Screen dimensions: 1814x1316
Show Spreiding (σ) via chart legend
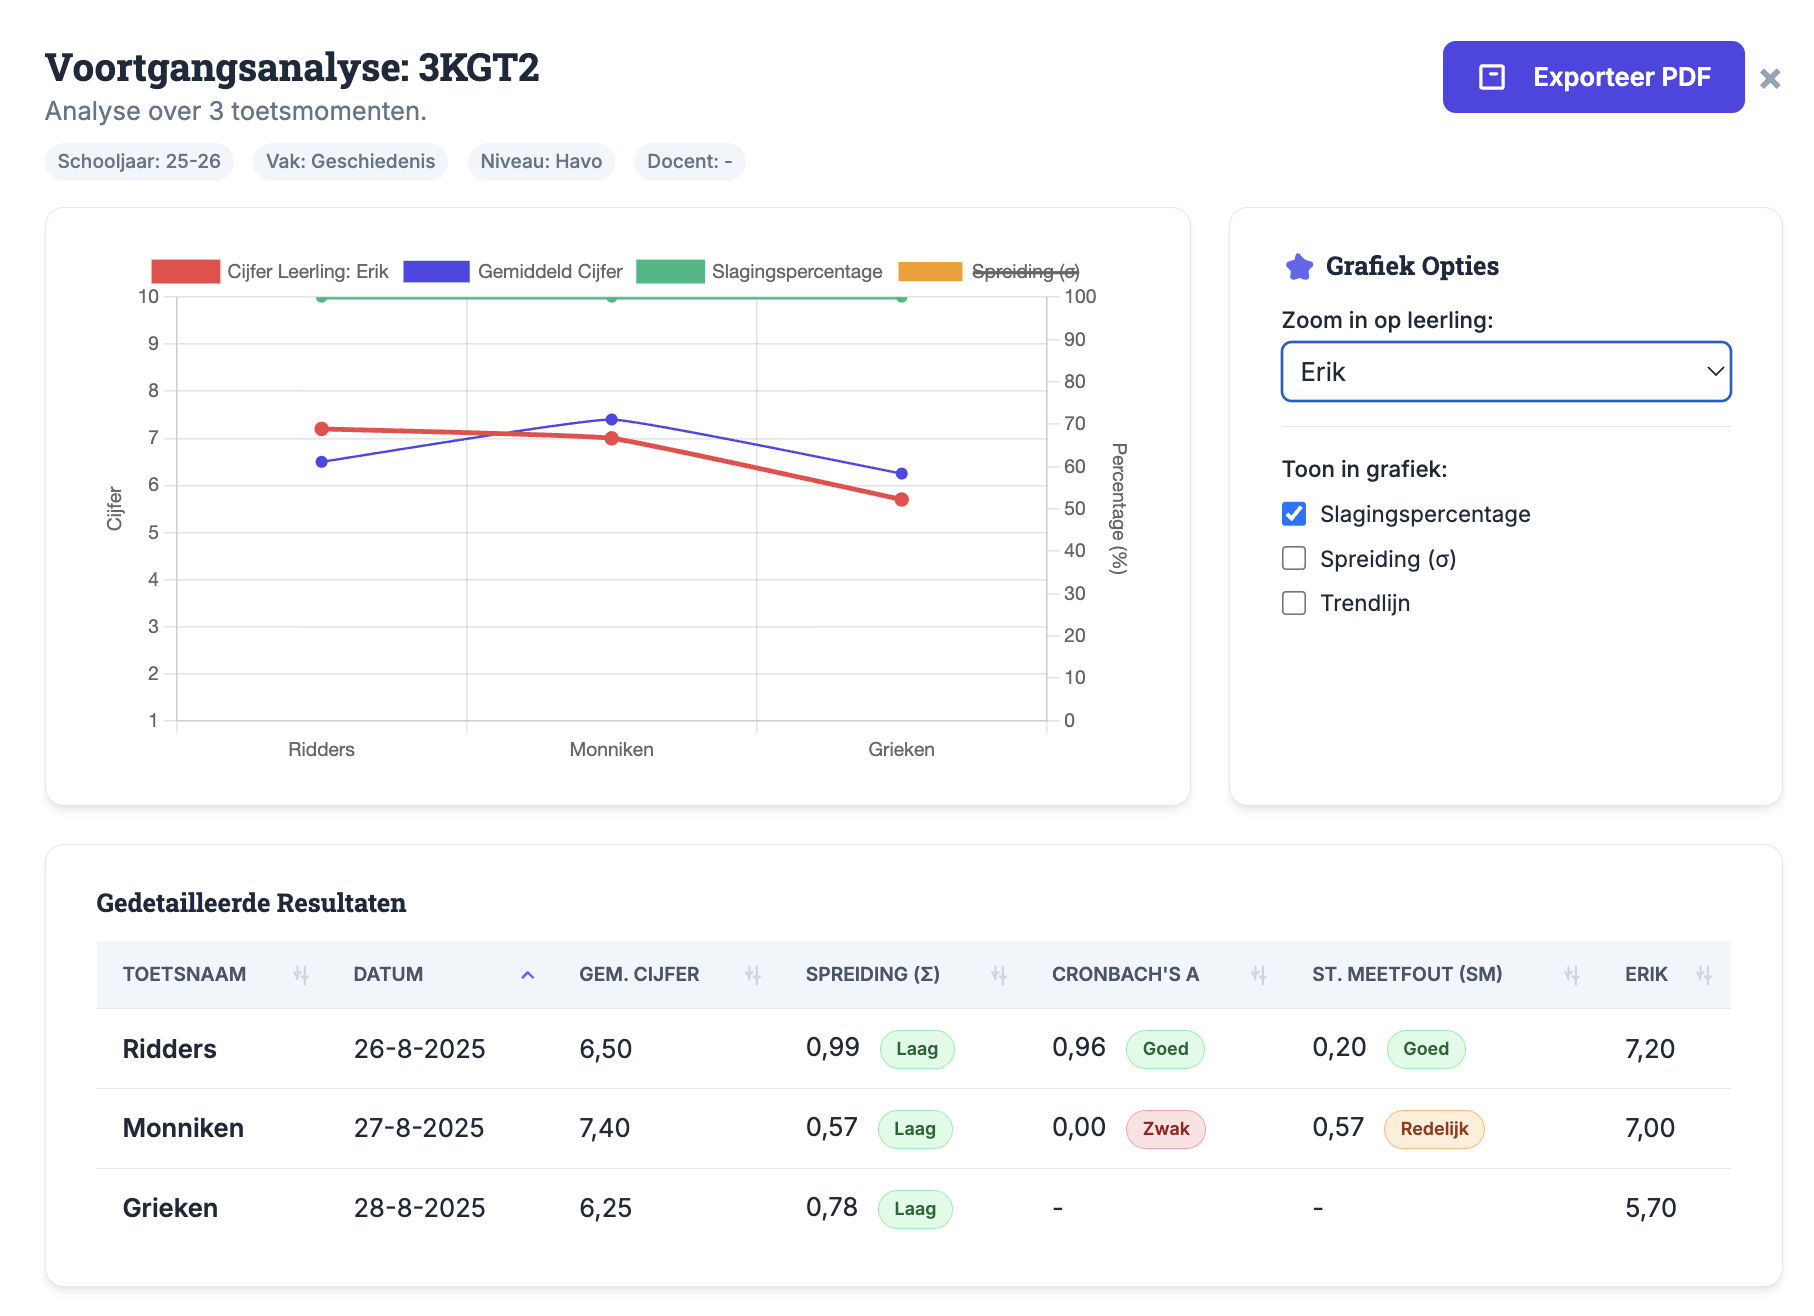989,272
